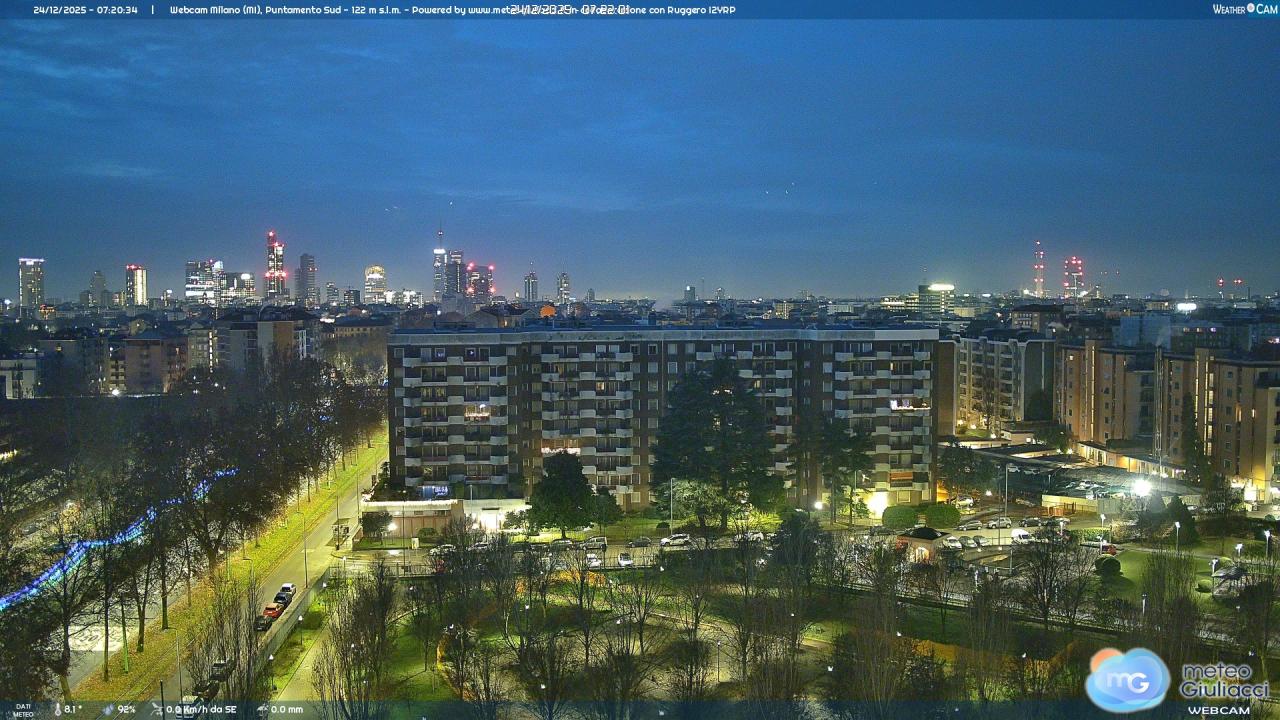Click the wind speed anemometer icon

pyautogui.click(x=157, y=709)
